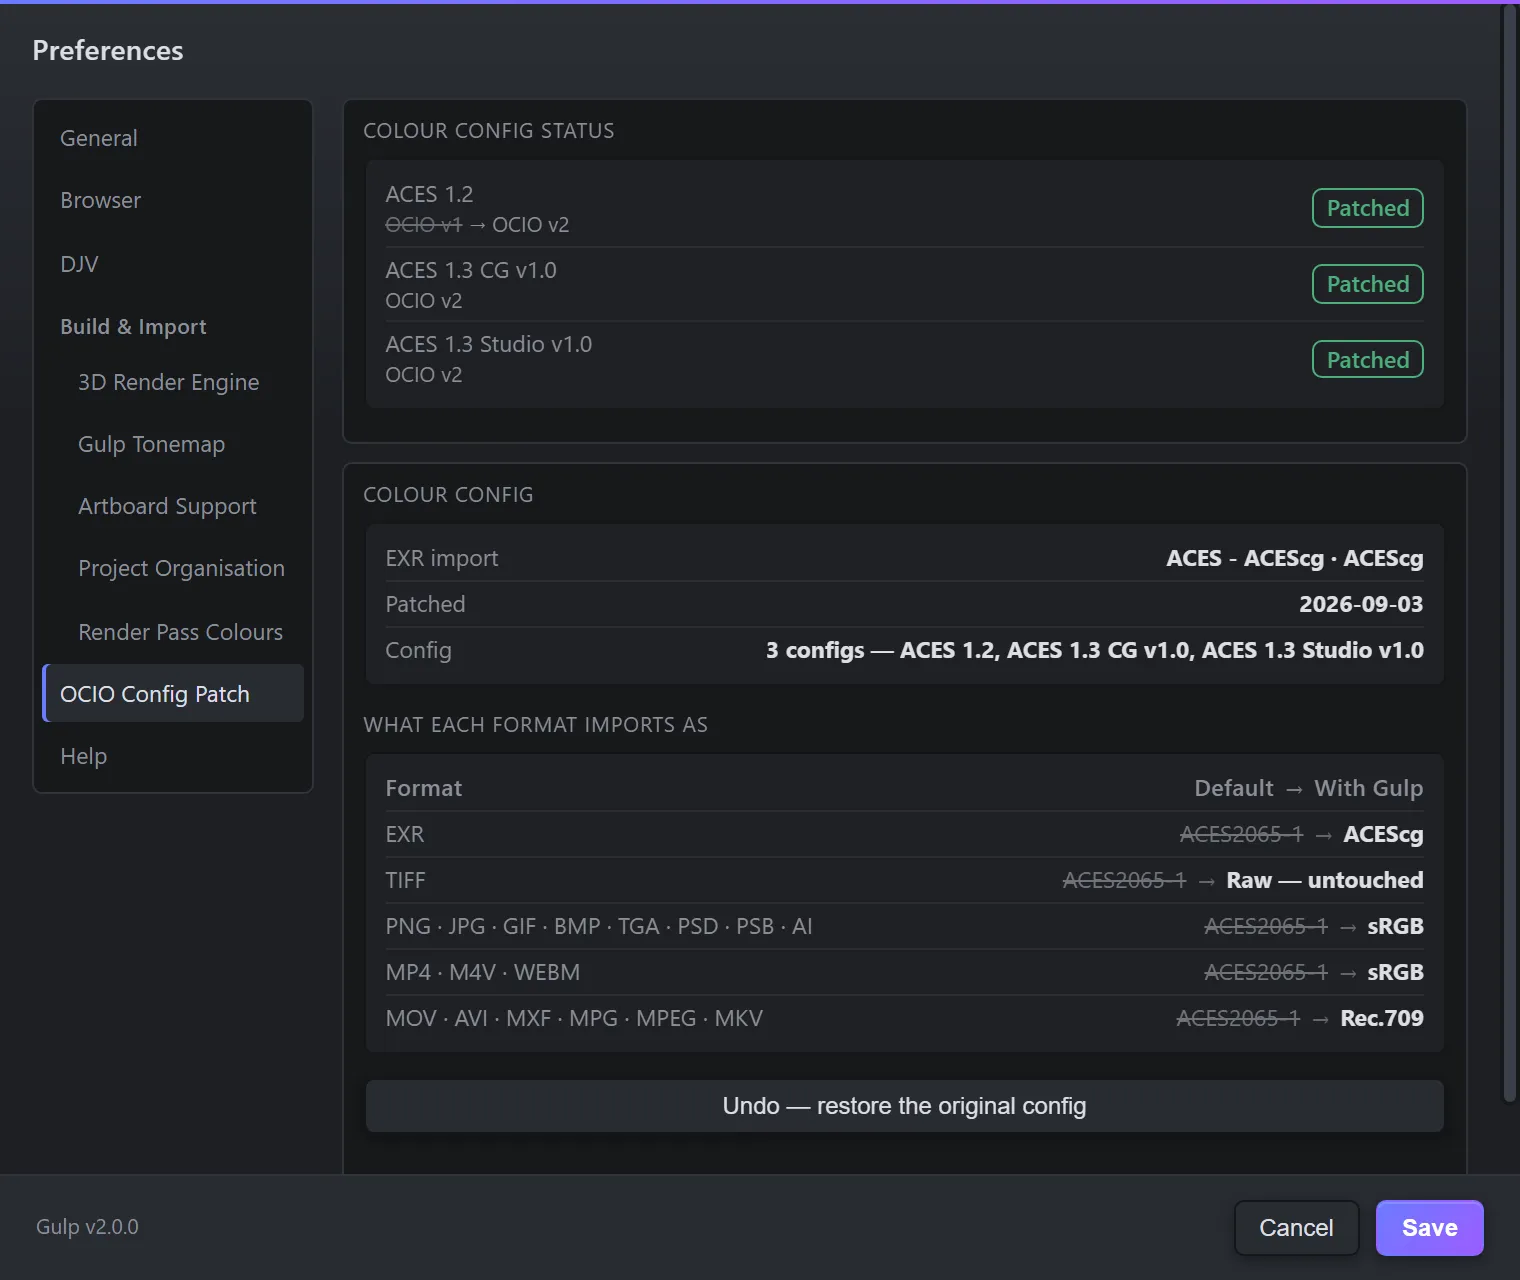Viewport: 1520px width, 1280px height.
Task: Click the Patched badge for ACES 1.3 CG
Action: tap(1367, 284)
